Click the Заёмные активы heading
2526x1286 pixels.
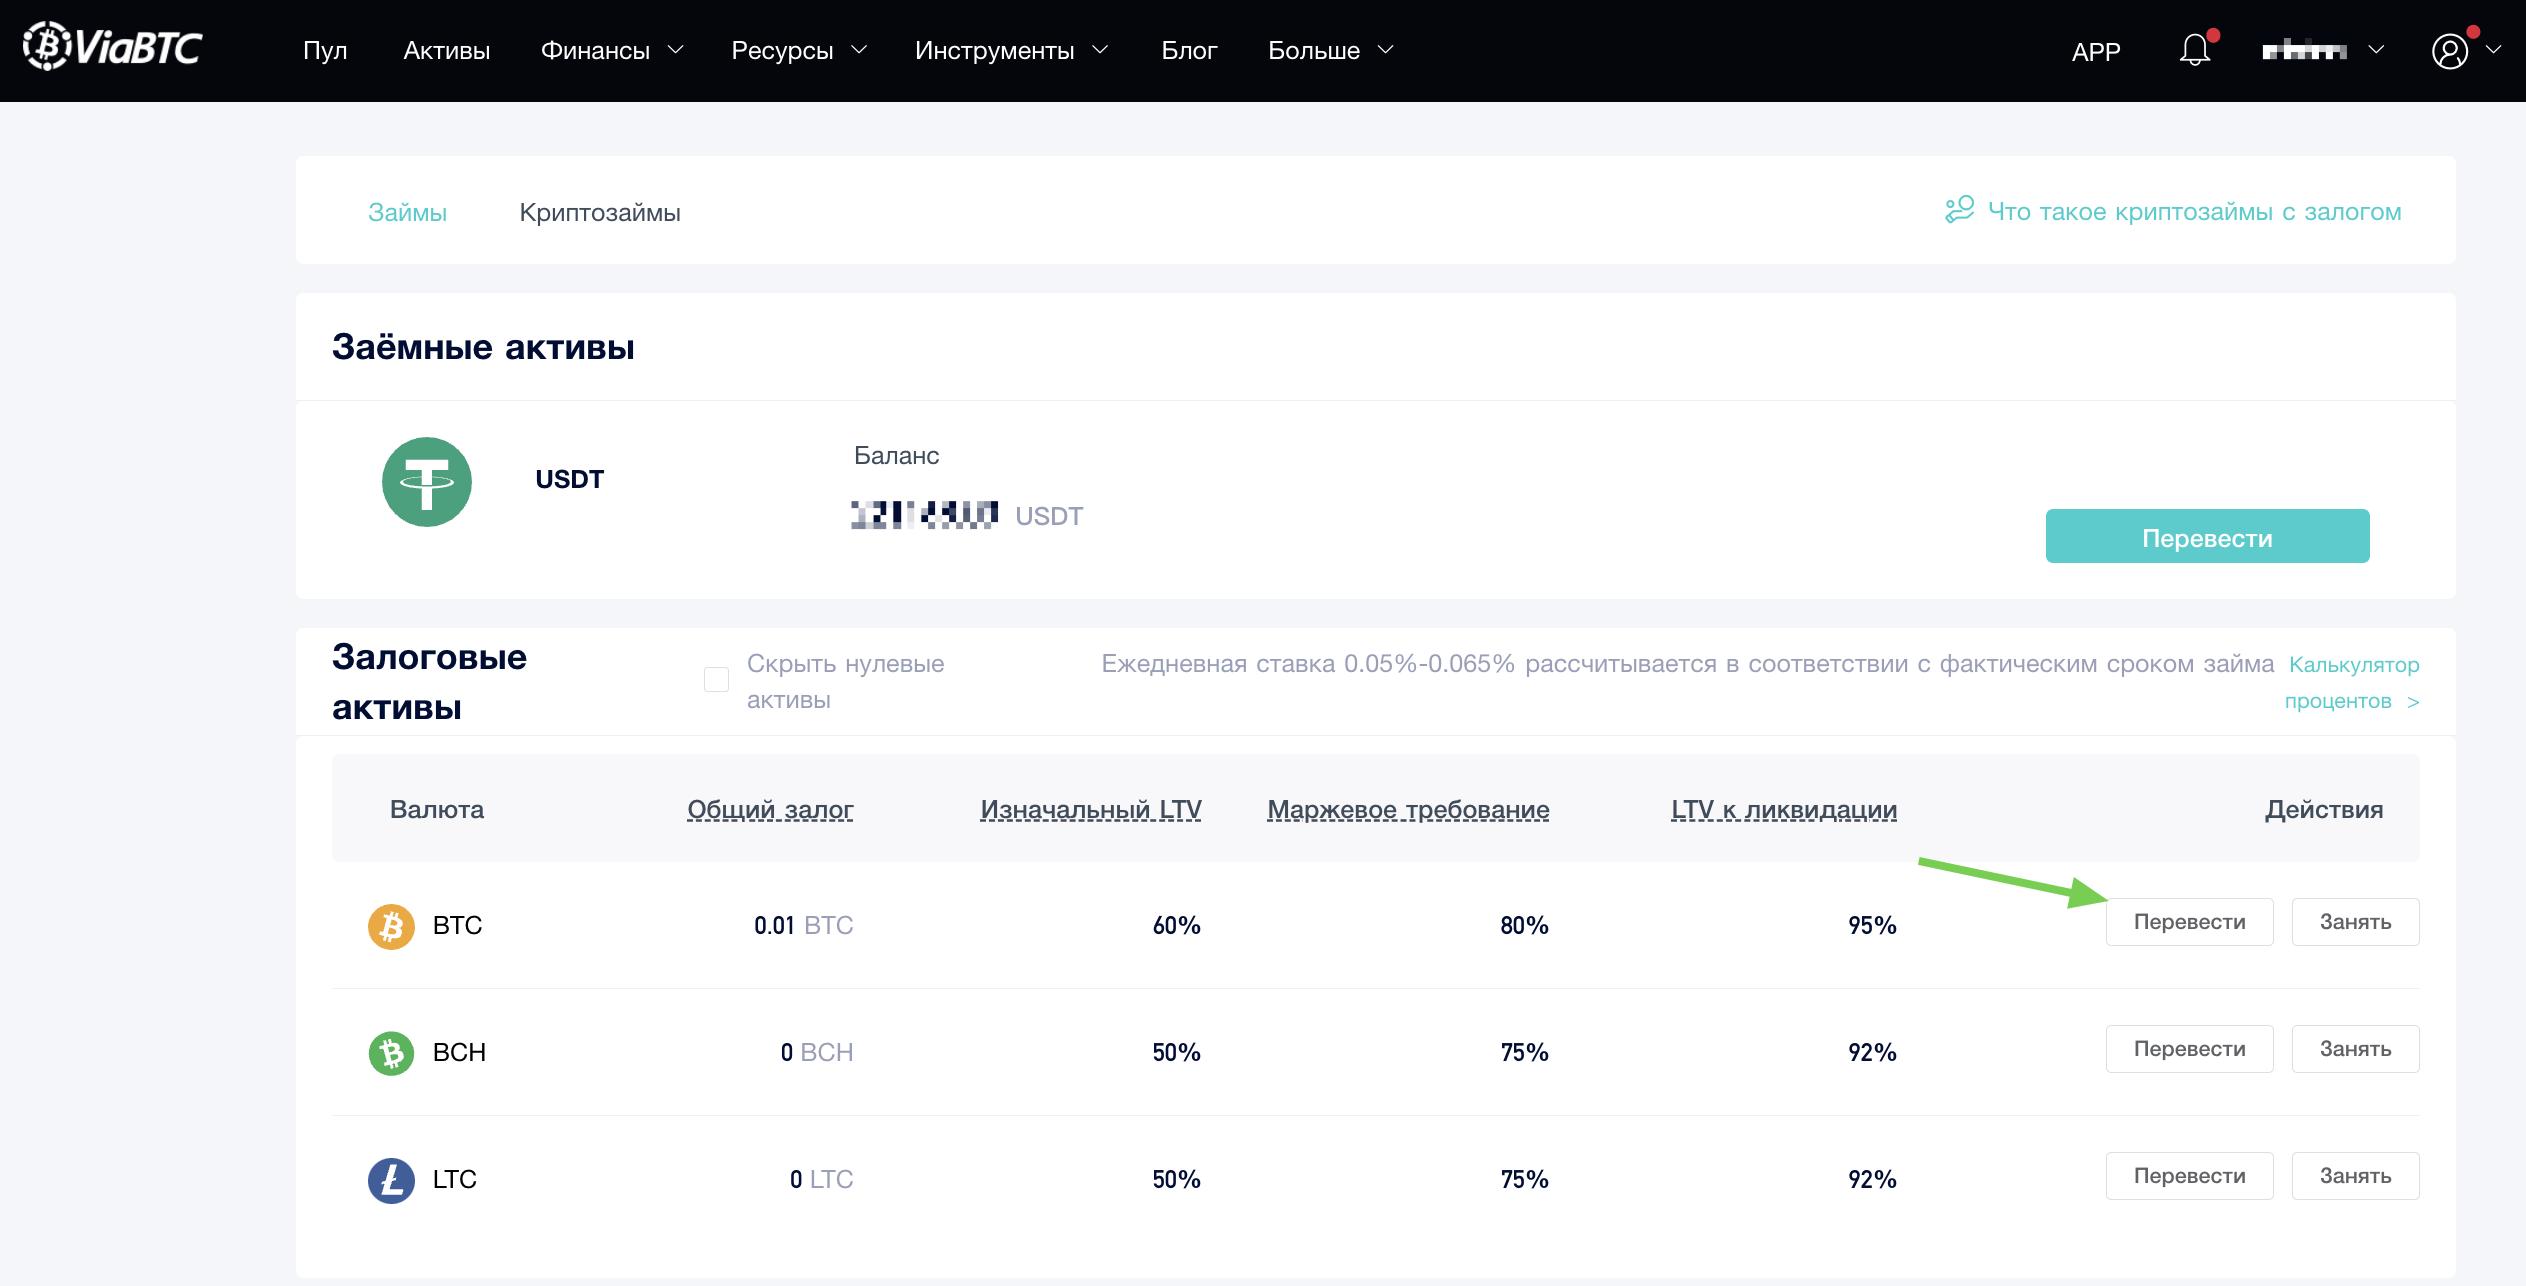pos(483,347)
